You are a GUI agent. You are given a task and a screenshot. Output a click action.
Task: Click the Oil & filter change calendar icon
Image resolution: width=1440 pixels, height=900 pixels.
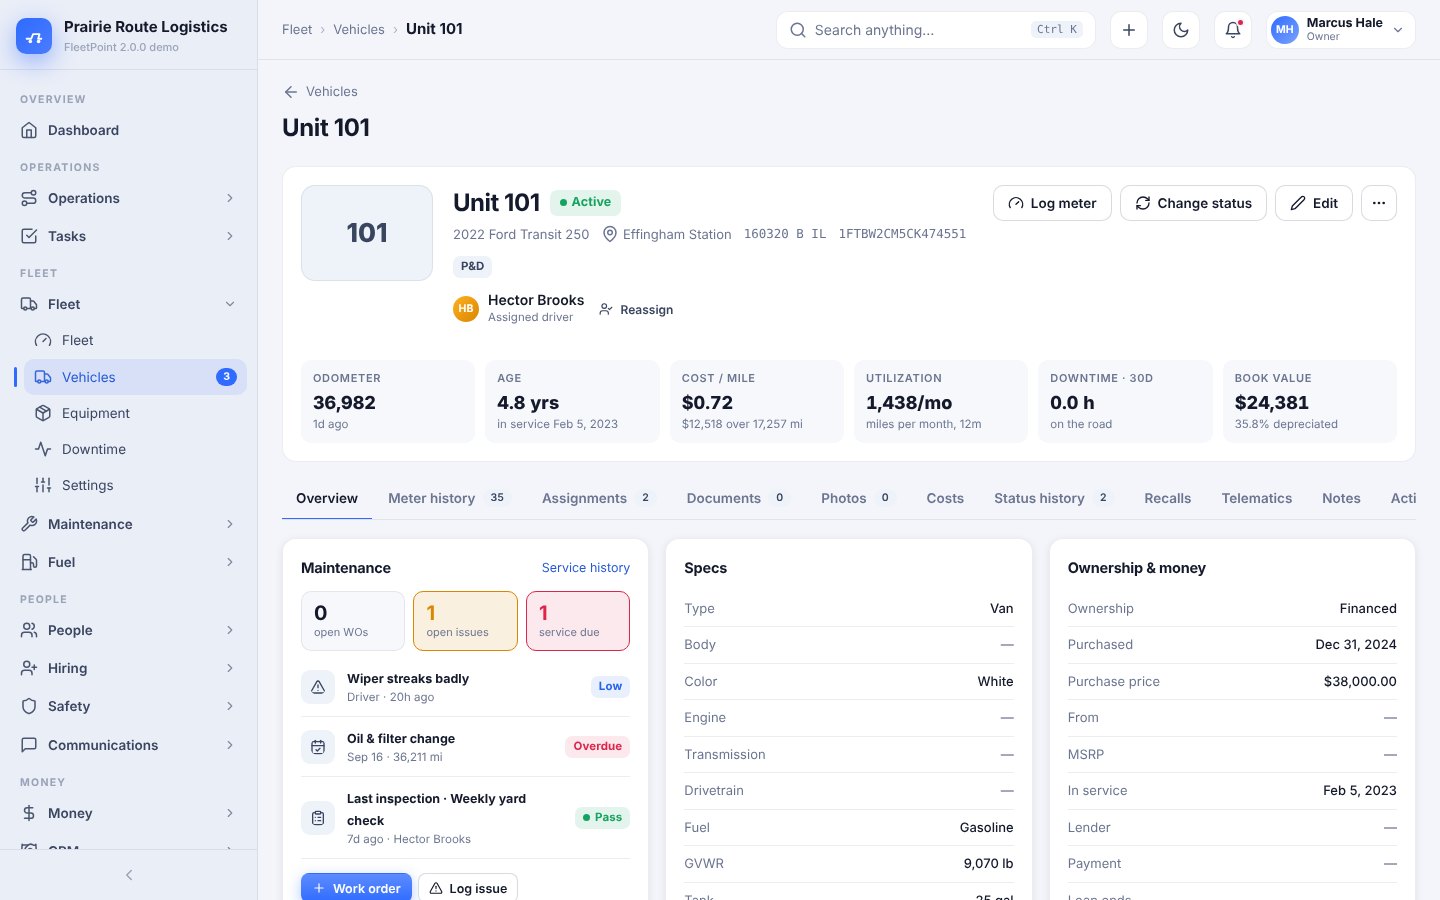[x=318, y=747]
